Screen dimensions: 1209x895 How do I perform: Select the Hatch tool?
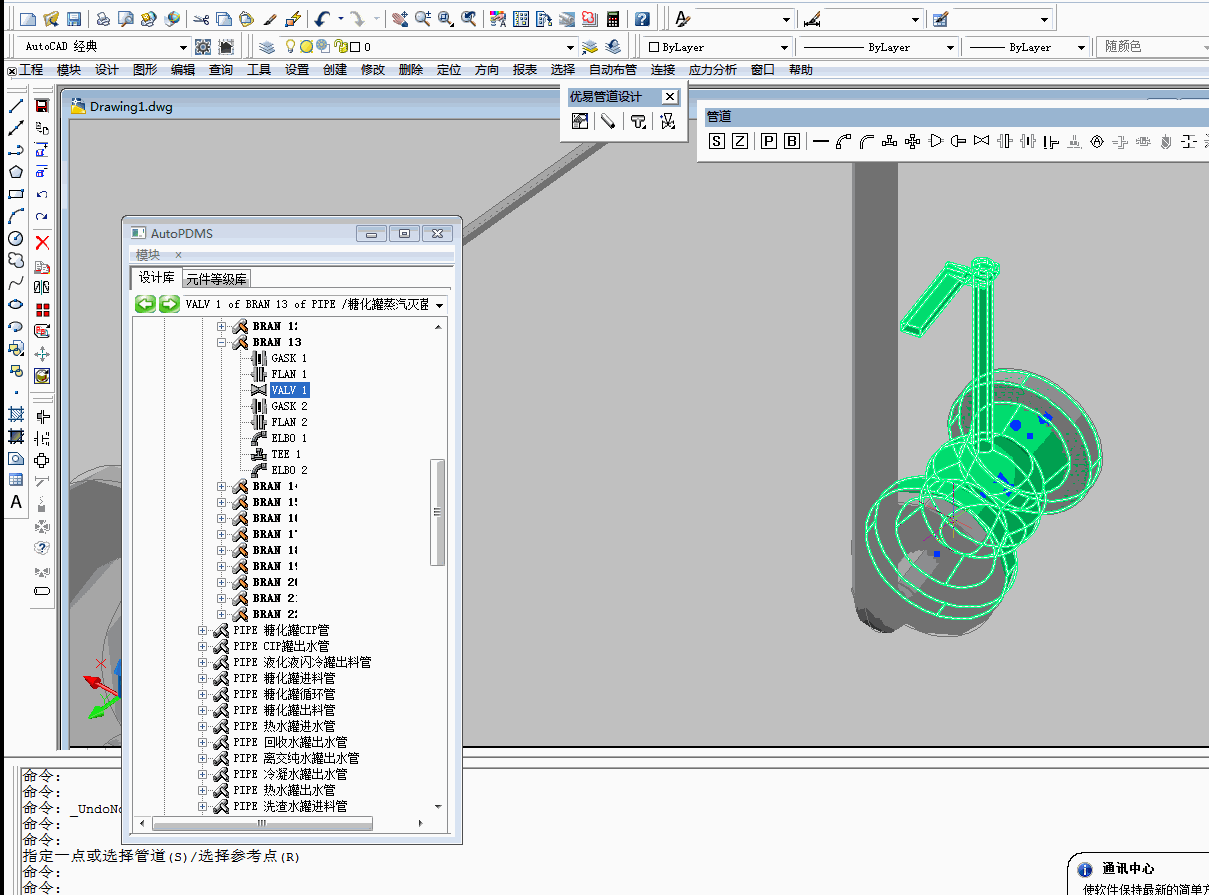(x=16, y=414)
